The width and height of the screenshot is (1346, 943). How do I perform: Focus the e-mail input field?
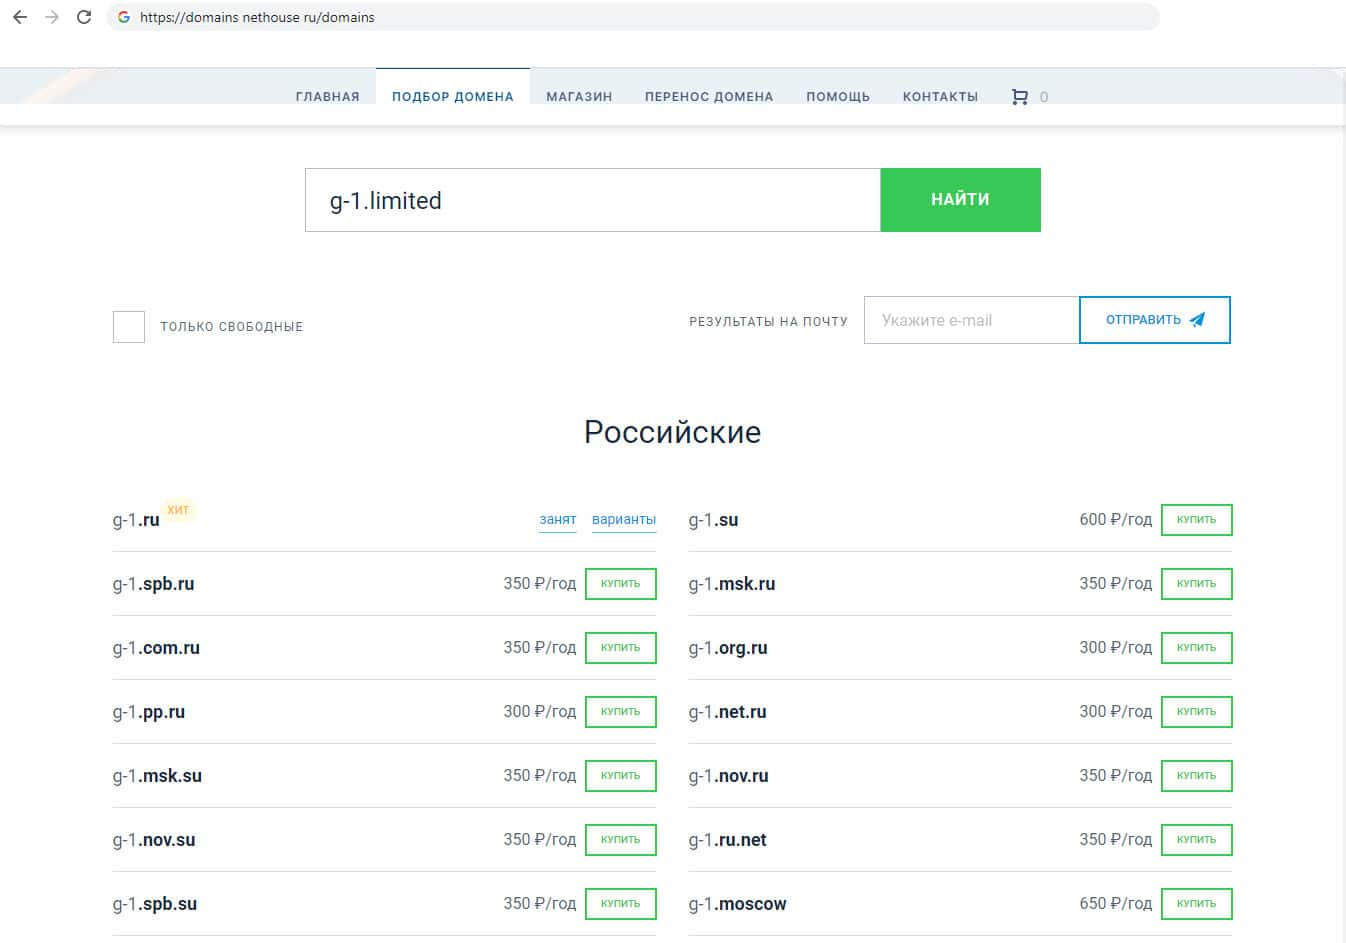click(x=970, y=320)
